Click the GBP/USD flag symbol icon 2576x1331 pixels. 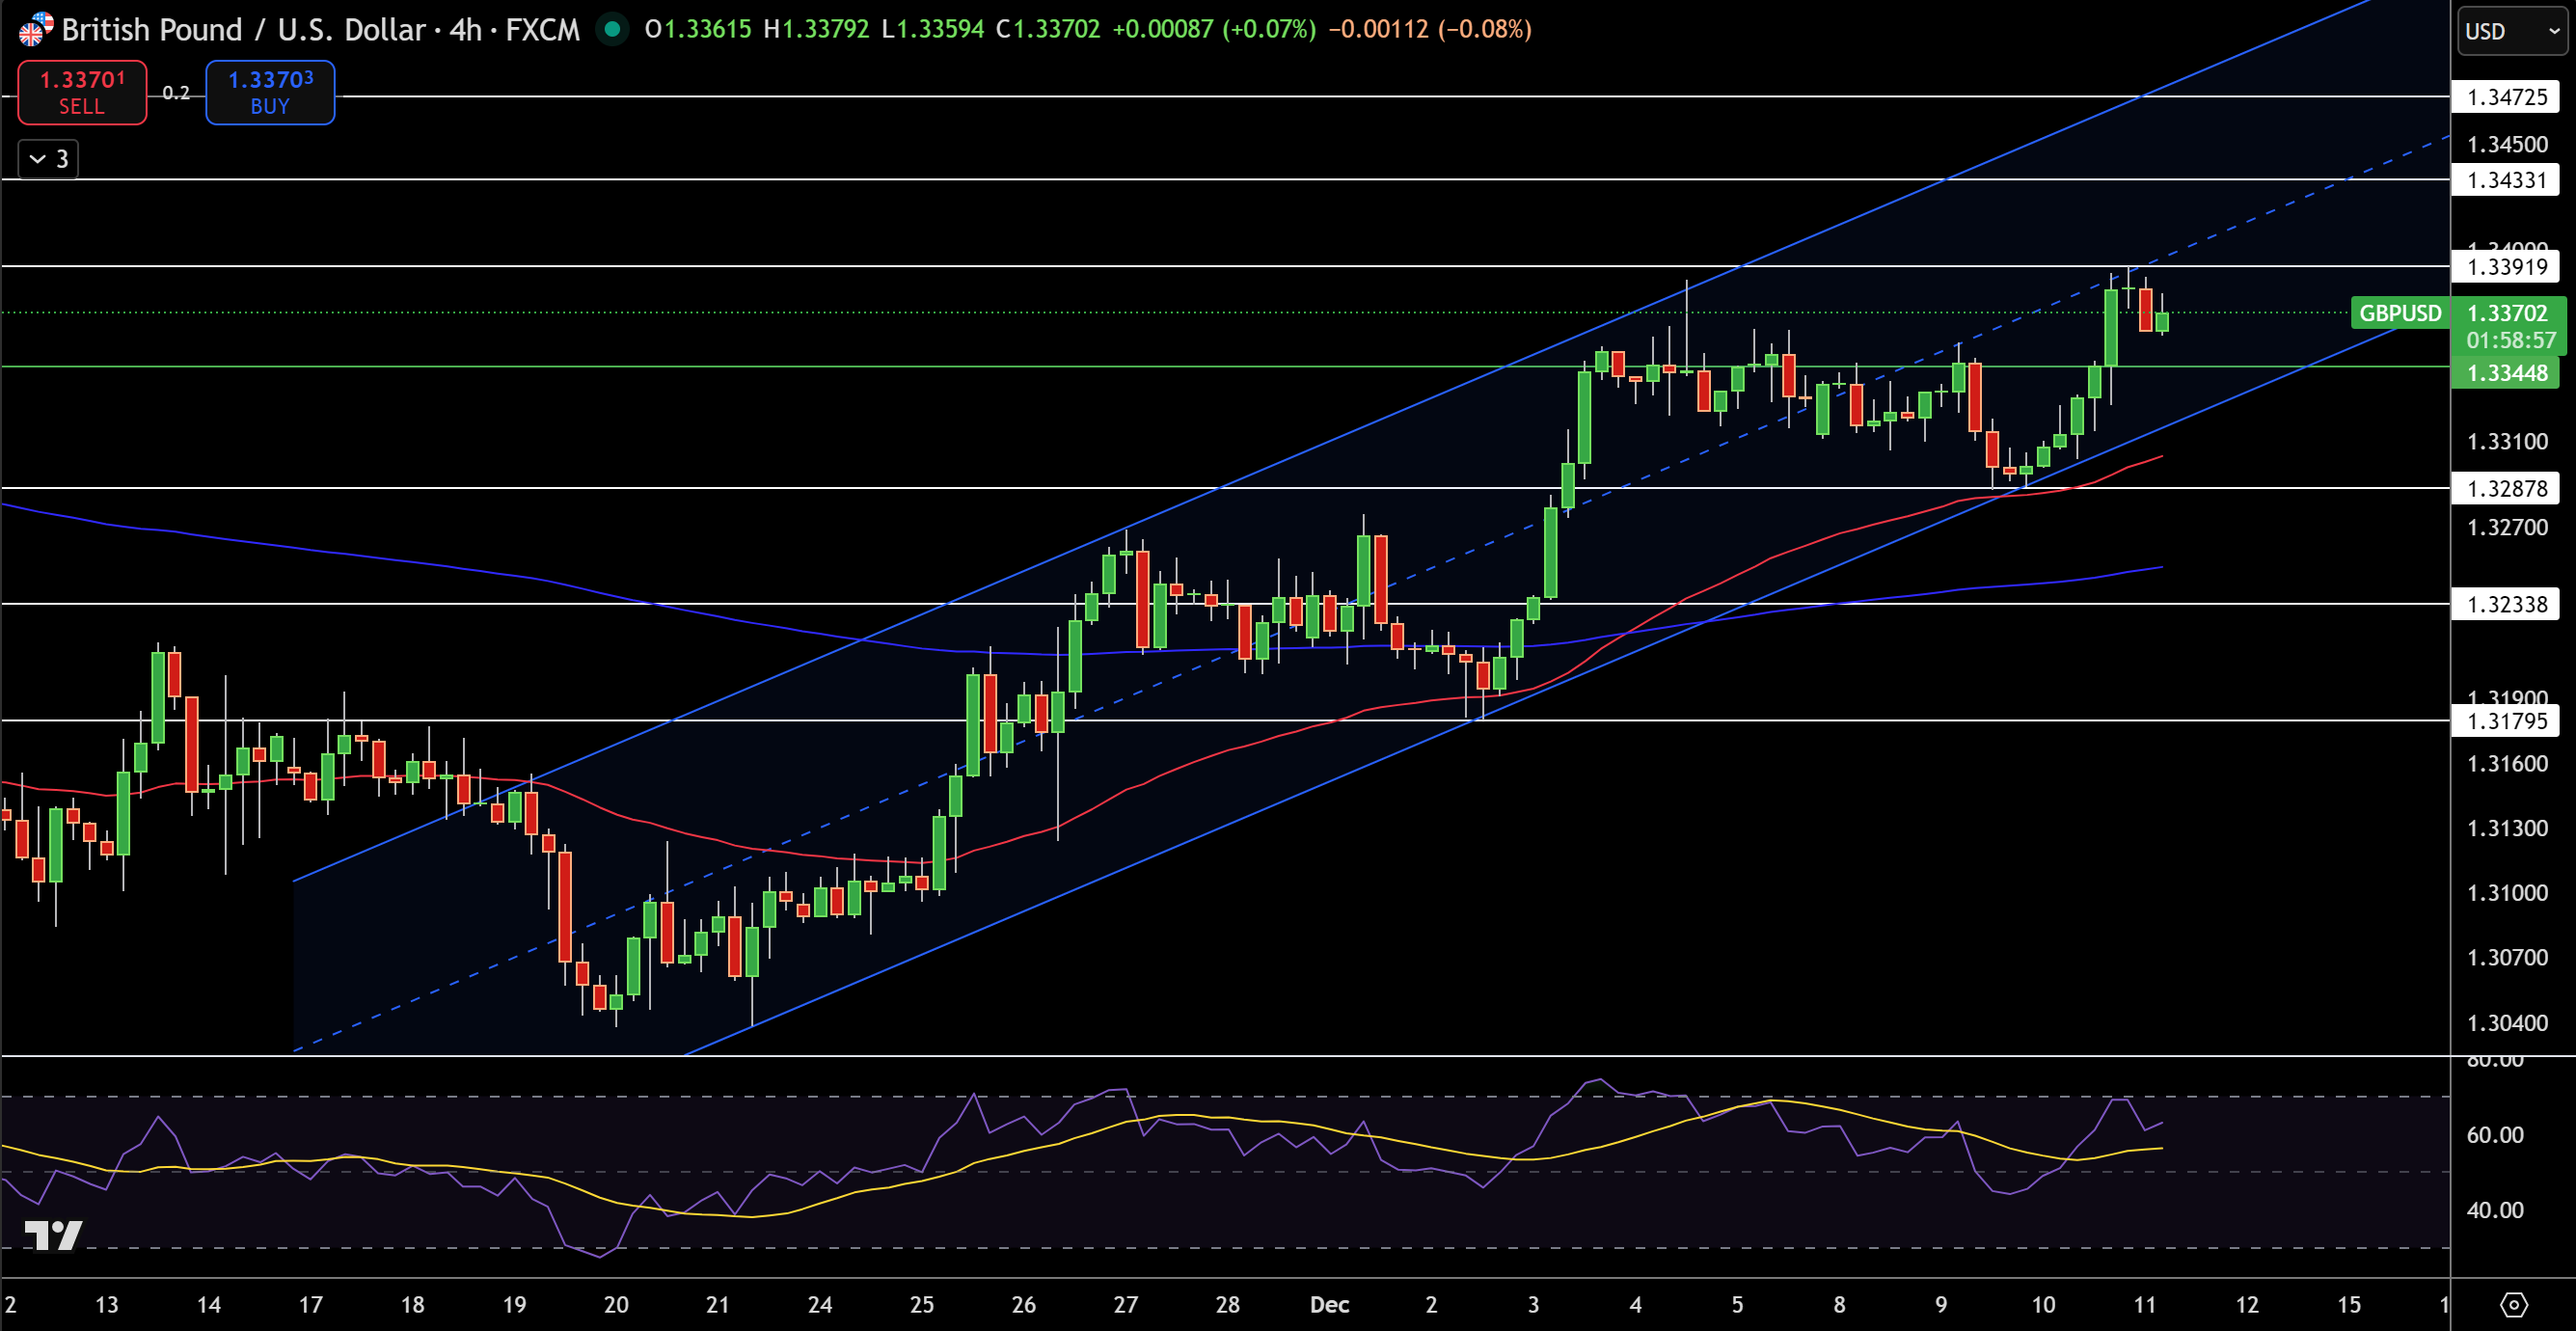pyautogui.click(x=35, y=29)
